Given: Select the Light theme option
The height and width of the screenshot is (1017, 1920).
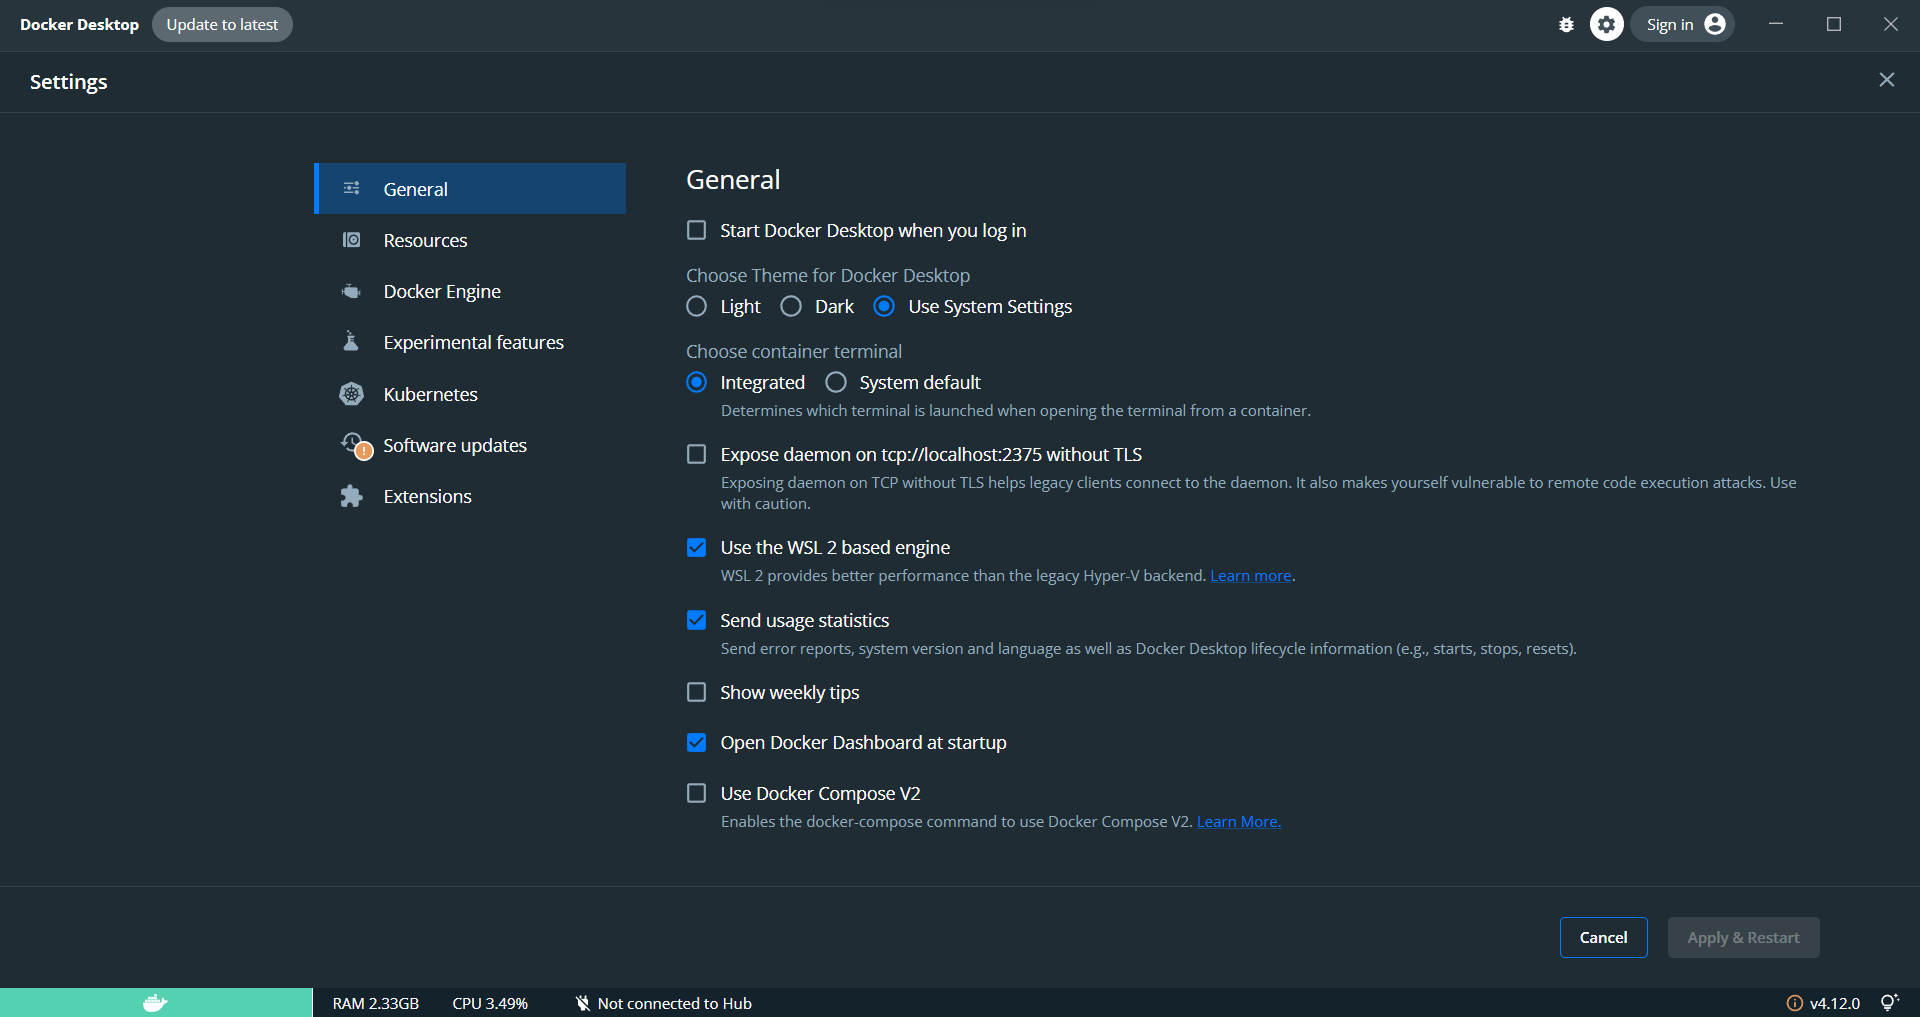Looking at the screenshot, I should coord(697,306).
